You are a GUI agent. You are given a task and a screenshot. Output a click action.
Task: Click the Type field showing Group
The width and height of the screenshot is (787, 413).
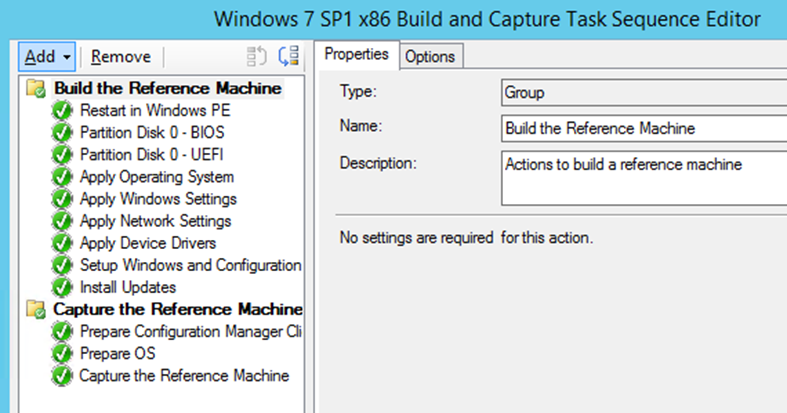(644, 92)
